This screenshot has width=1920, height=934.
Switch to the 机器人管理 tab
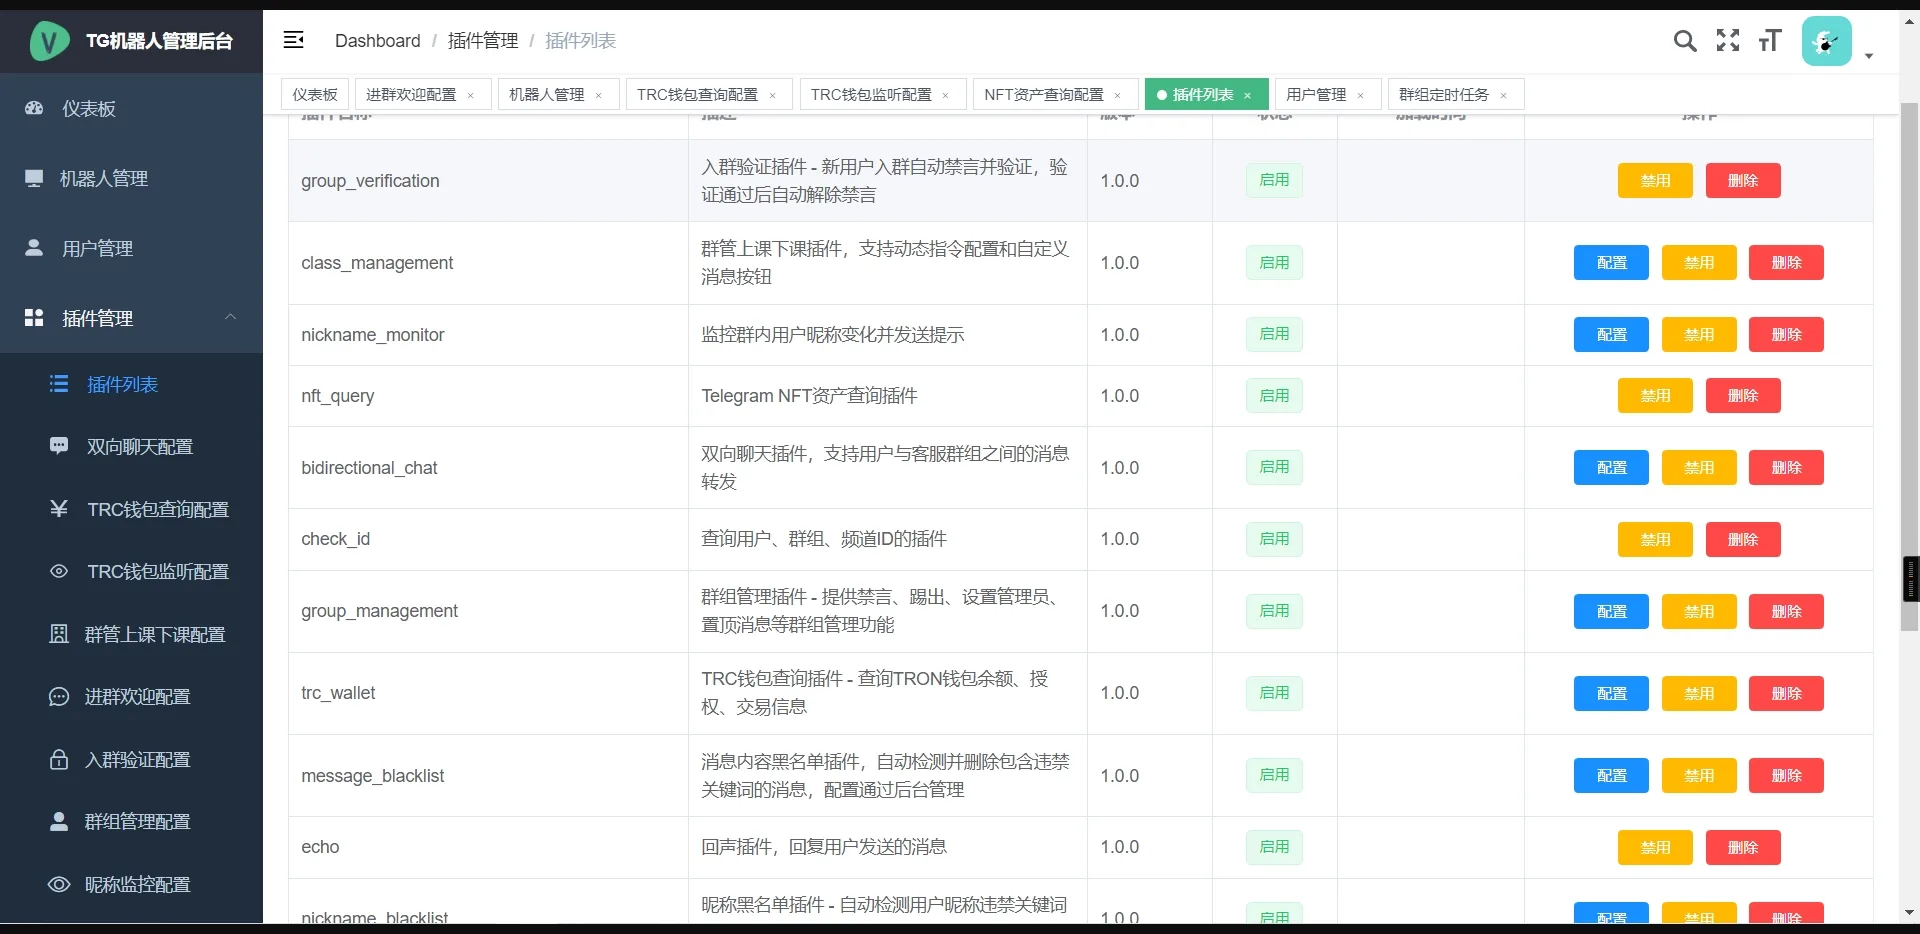click(546, 95)
